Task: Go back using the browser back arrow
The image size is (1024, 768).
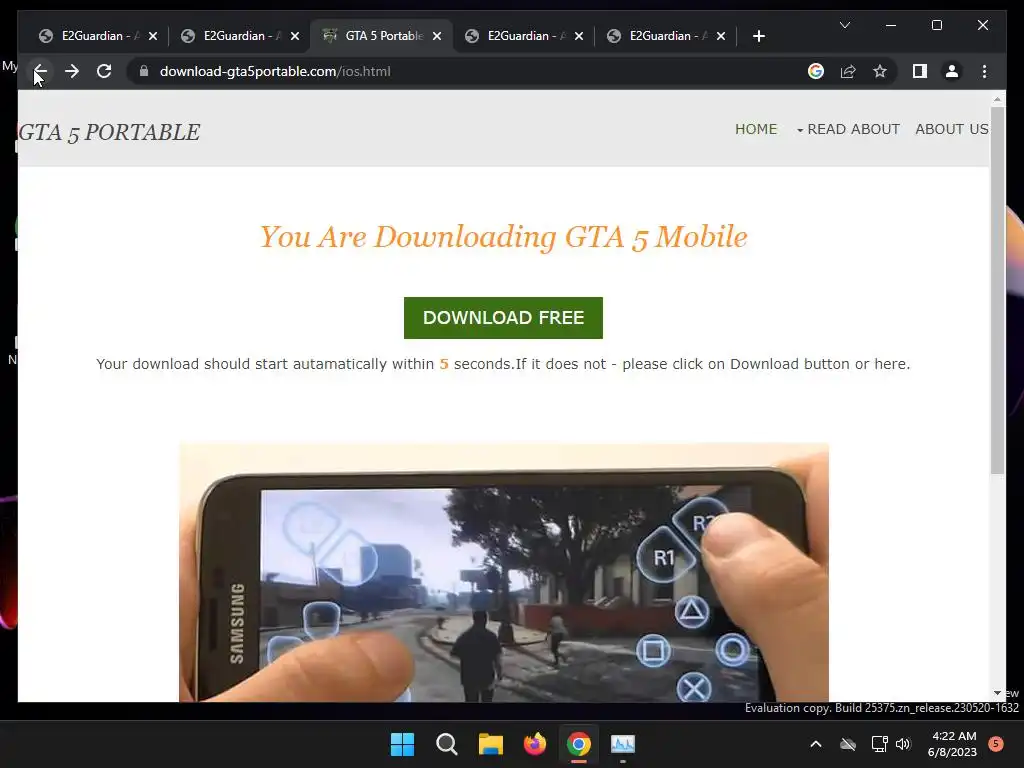Action: point(40,71)
